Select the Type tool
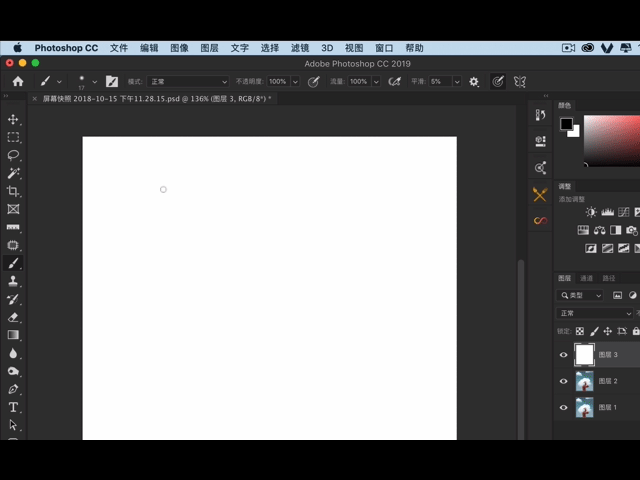Screen dimensions: 640x480 [x=13, y=407]
